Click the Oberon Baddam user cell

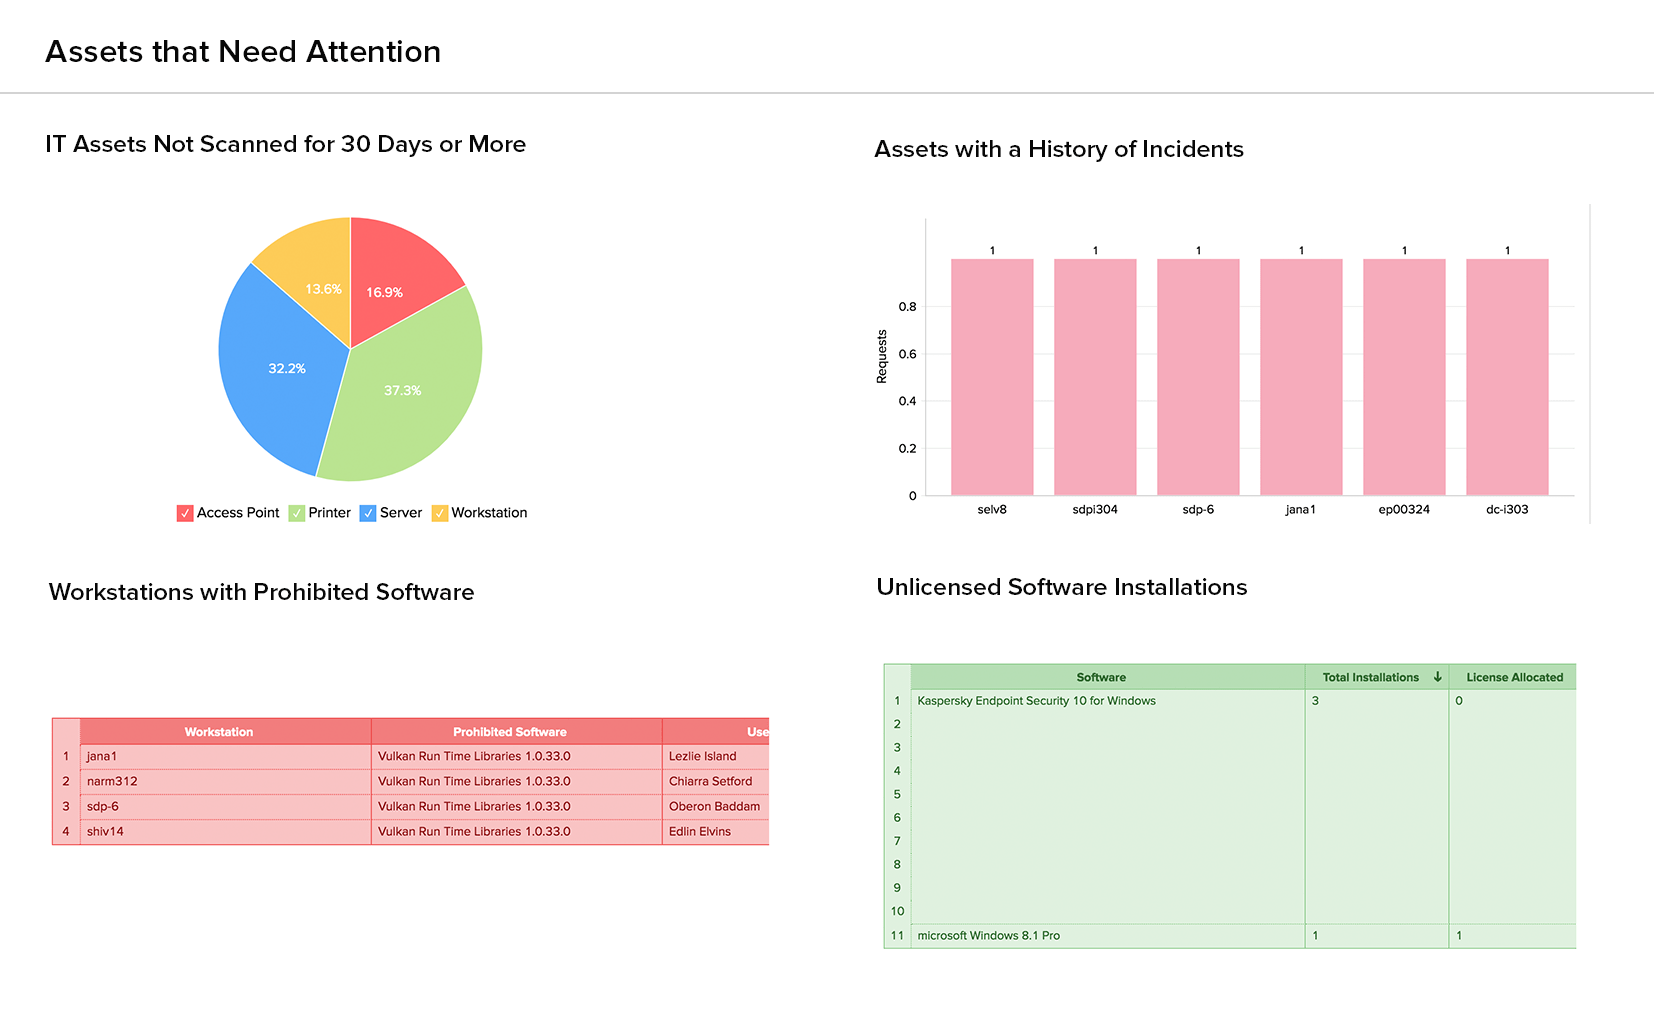[x=714, y=806]
